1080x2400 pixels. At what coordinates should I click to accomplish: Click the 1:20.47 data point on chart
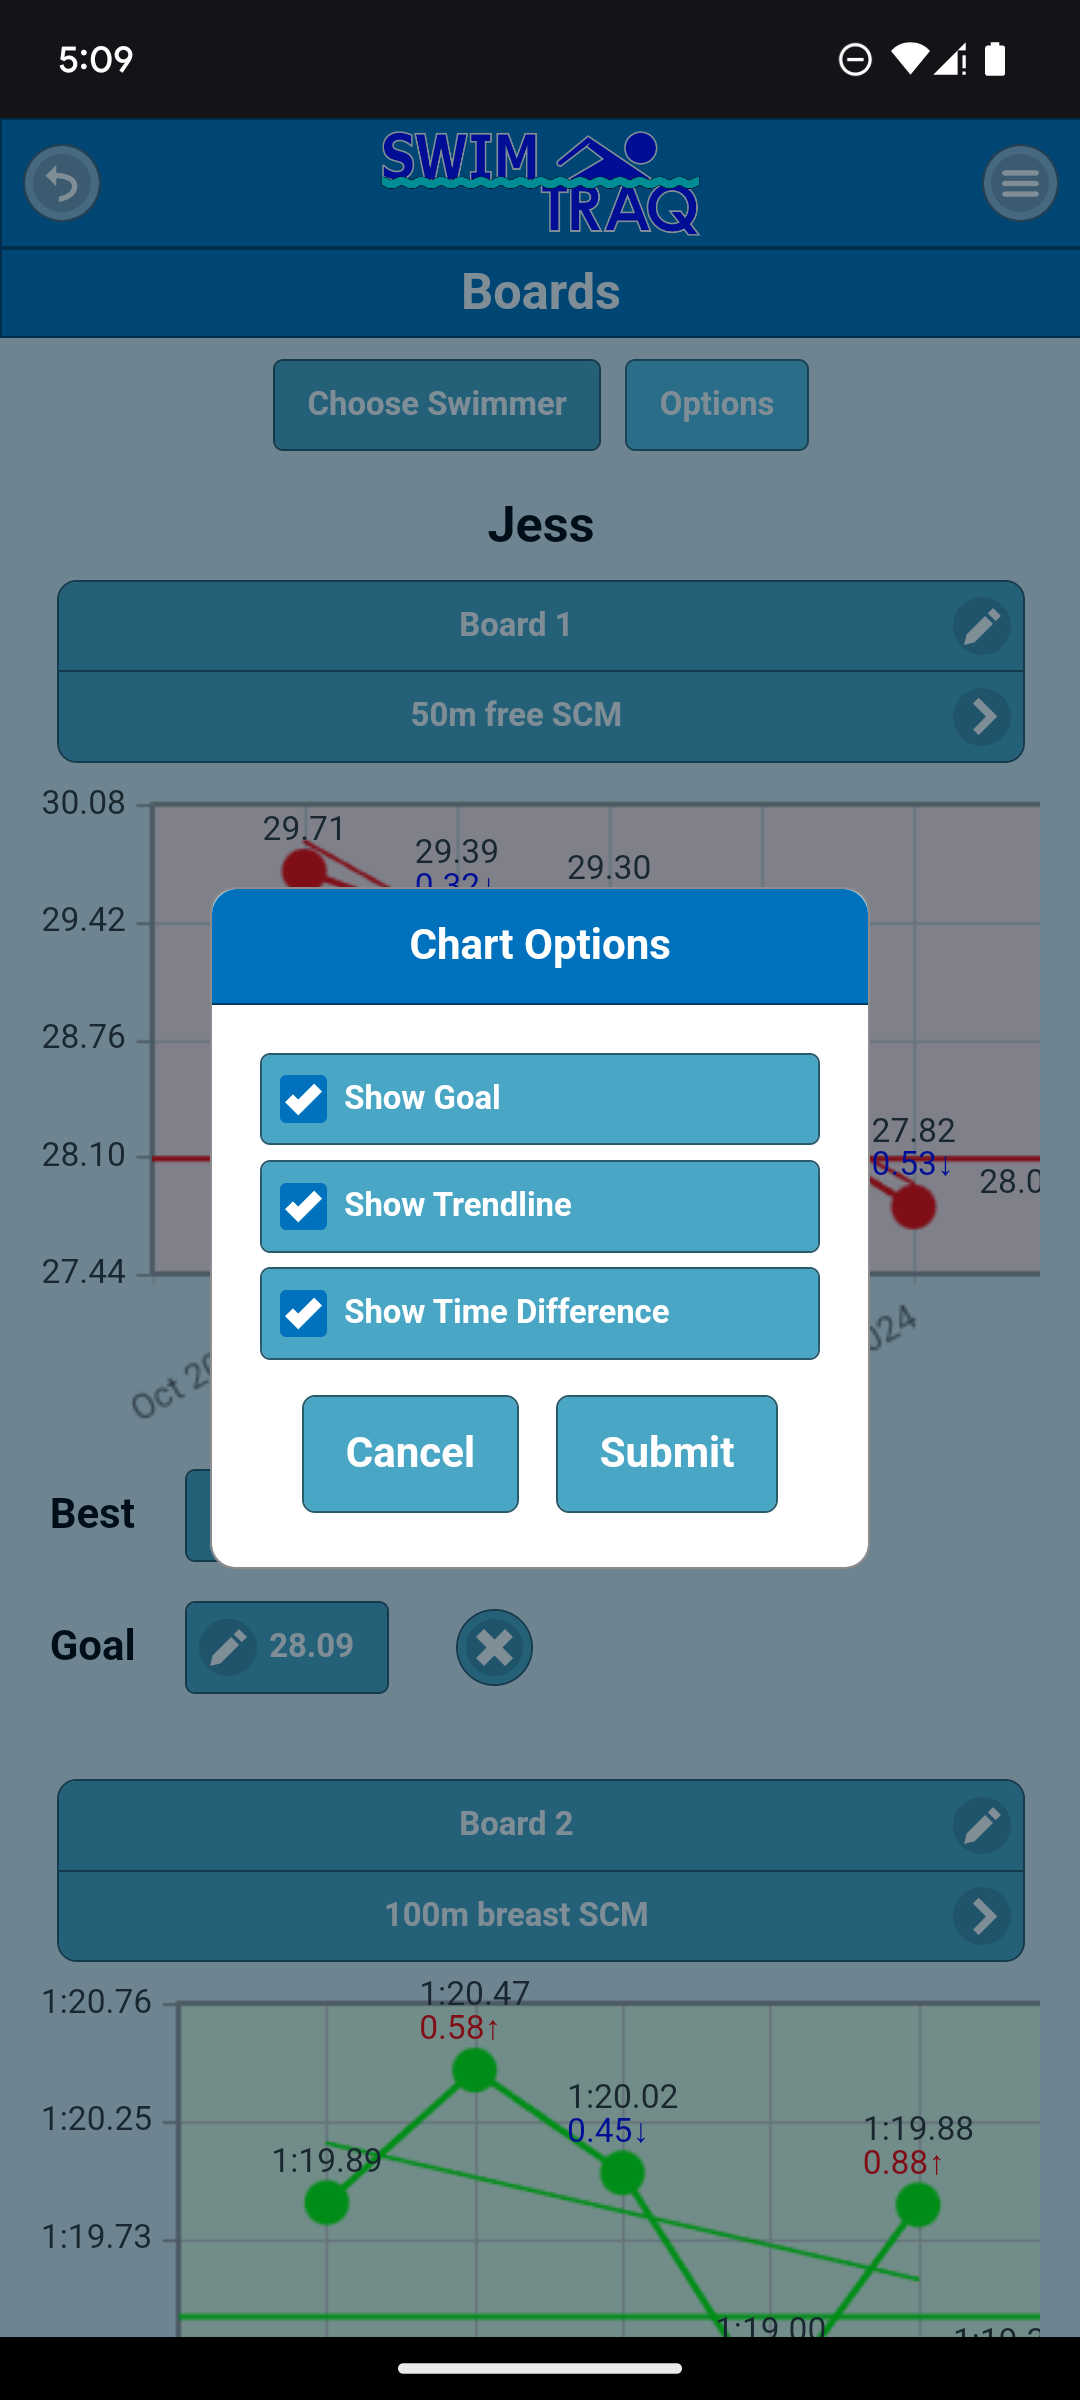[475, 2070]
